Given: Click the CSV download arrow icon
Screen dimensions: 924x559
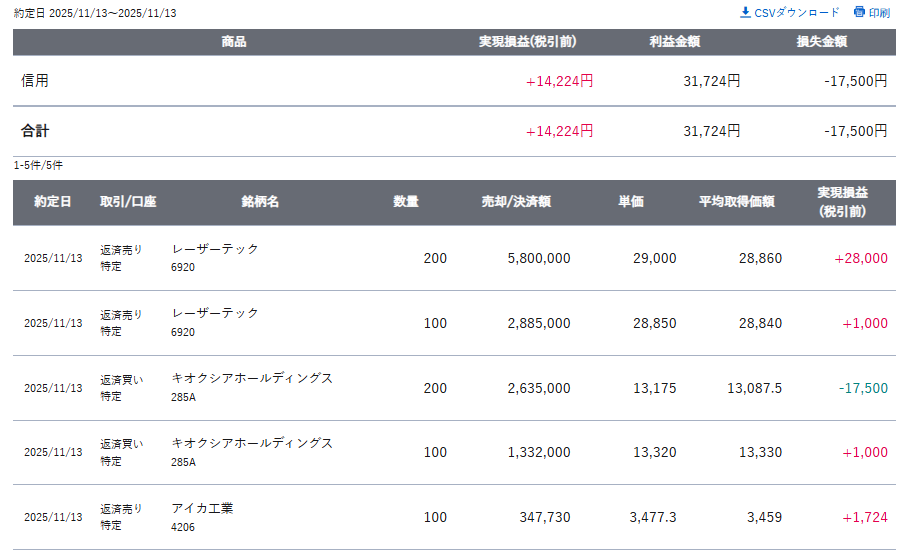Looking at the screenshot, I should click(745, 13).
